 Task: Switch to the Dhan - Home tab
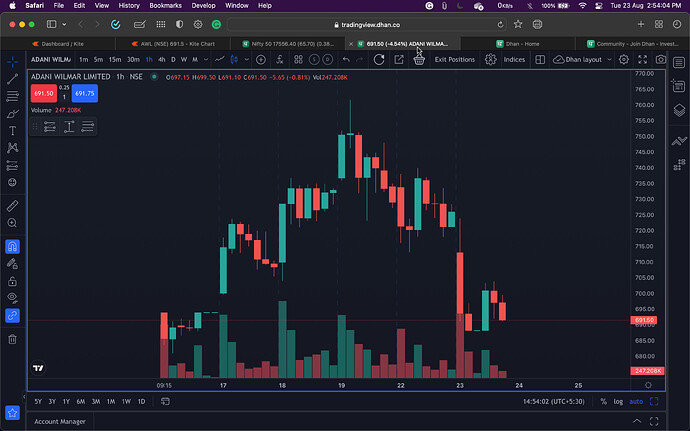(518, 44)
